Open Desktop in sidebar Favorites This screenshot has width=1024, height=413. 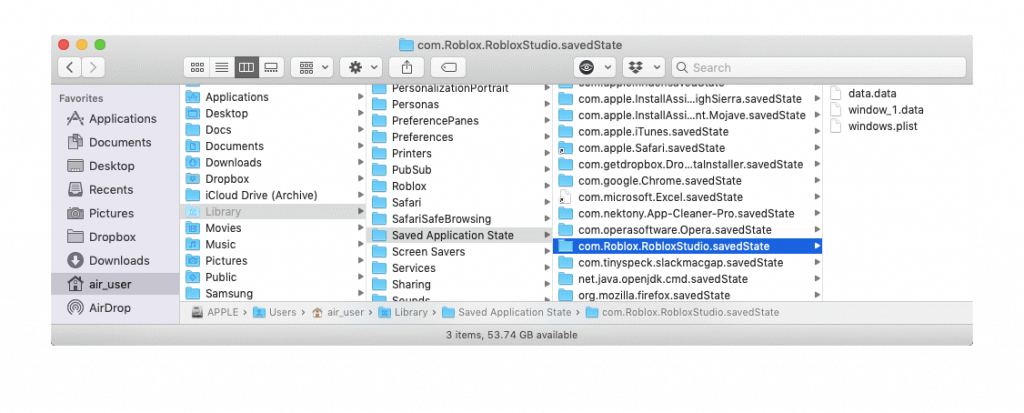click(x=115, y=166)
